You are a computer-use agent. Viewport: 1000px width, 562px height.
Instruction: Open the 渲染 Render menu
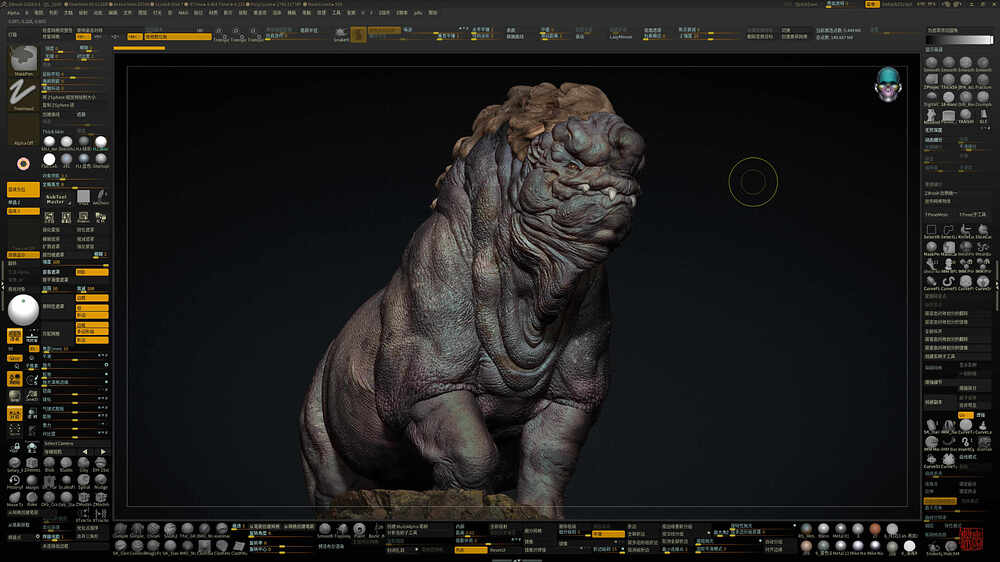276,13
